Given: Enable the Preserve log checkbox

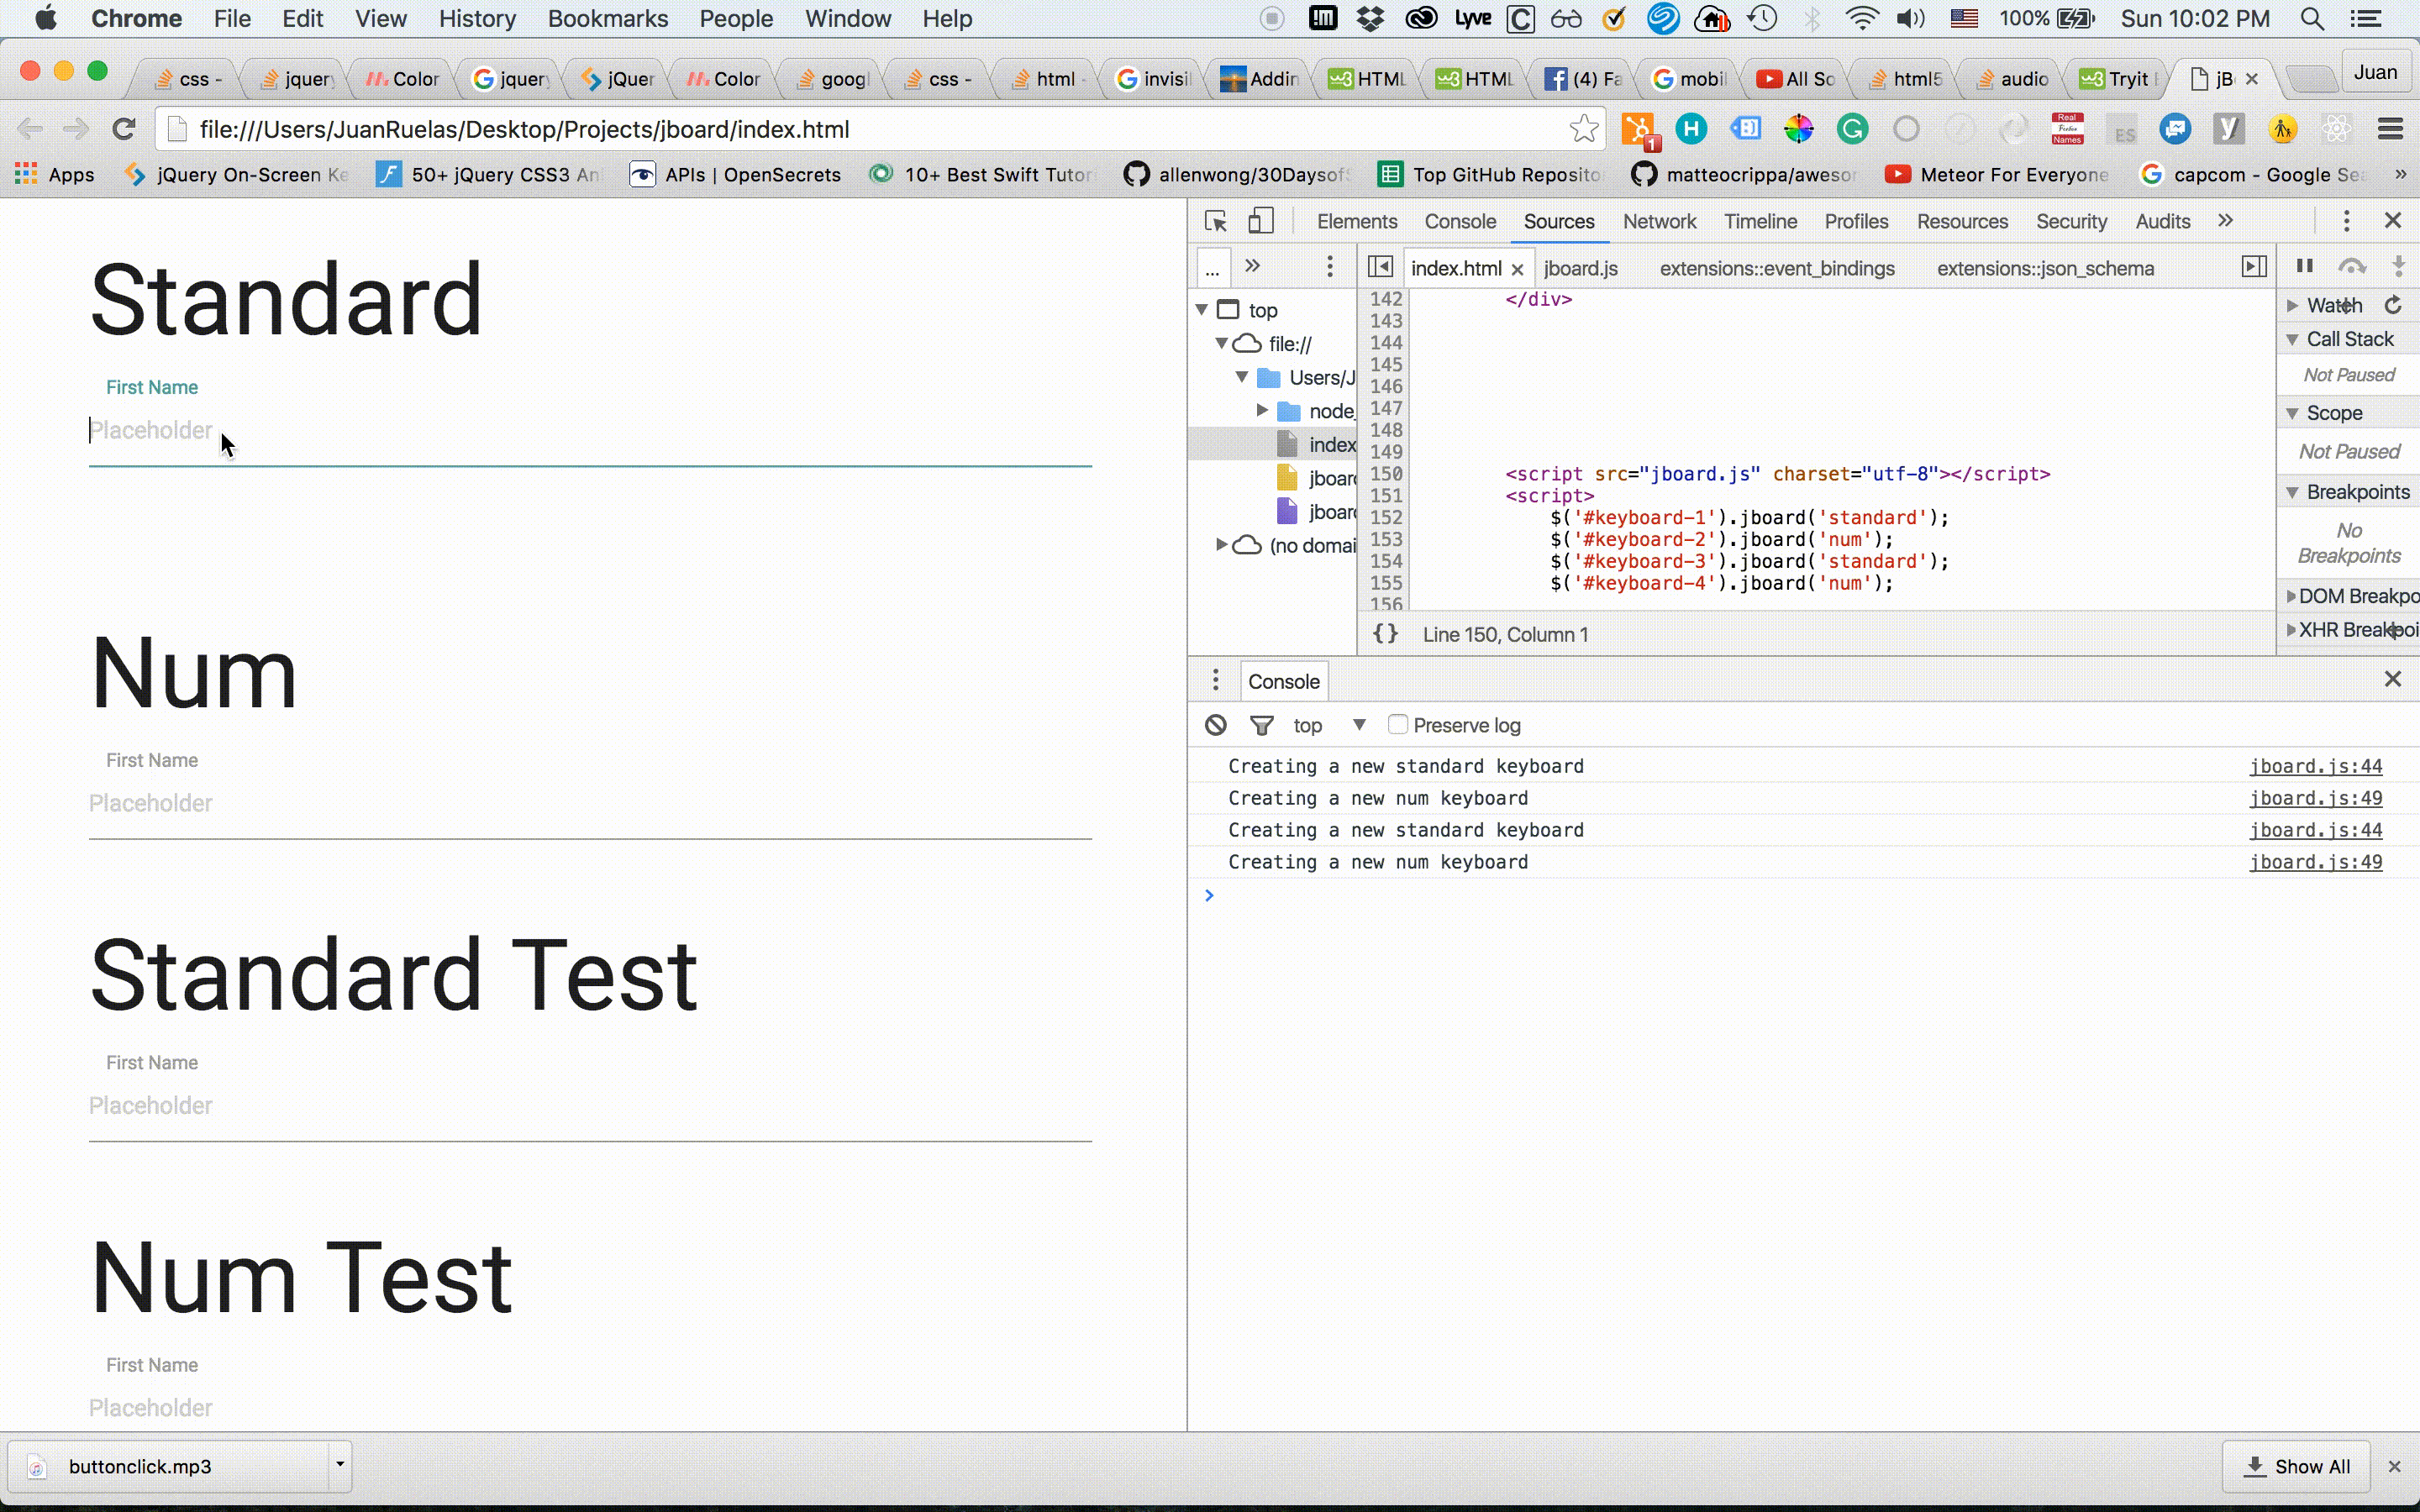Looking at the screenshot, I should click(x=1398, y=725).
